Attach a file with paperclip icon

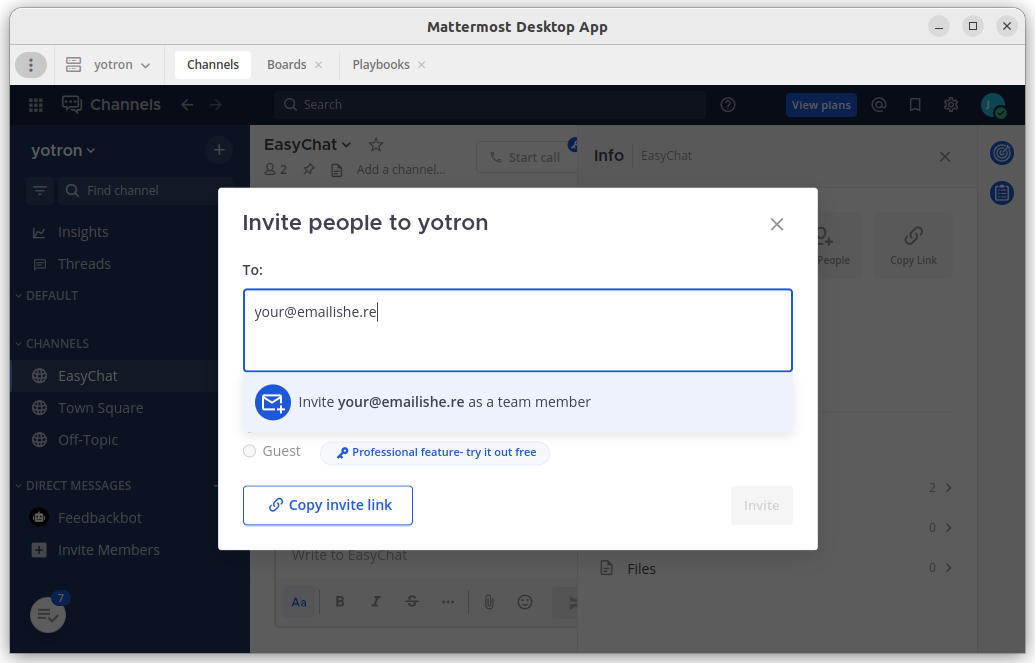pos(488,602)
